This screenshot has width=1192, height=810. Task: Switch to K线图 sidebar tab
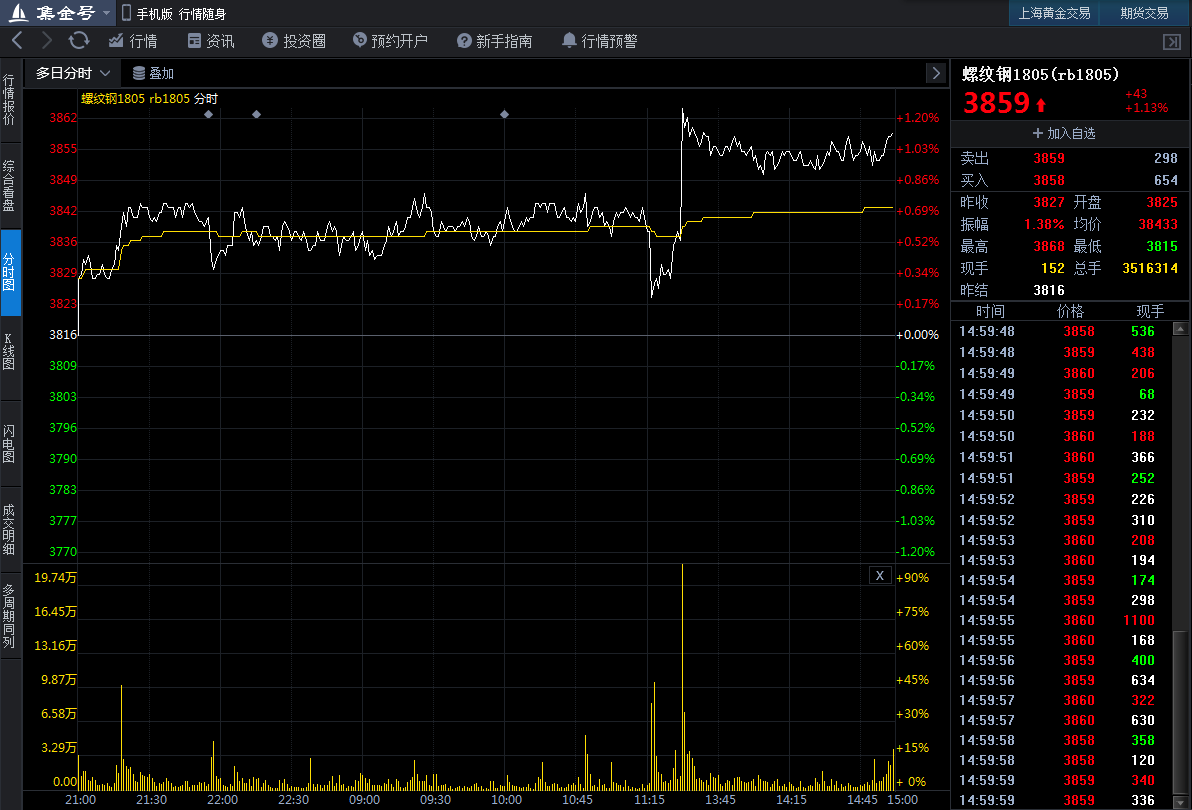[10, 351]
